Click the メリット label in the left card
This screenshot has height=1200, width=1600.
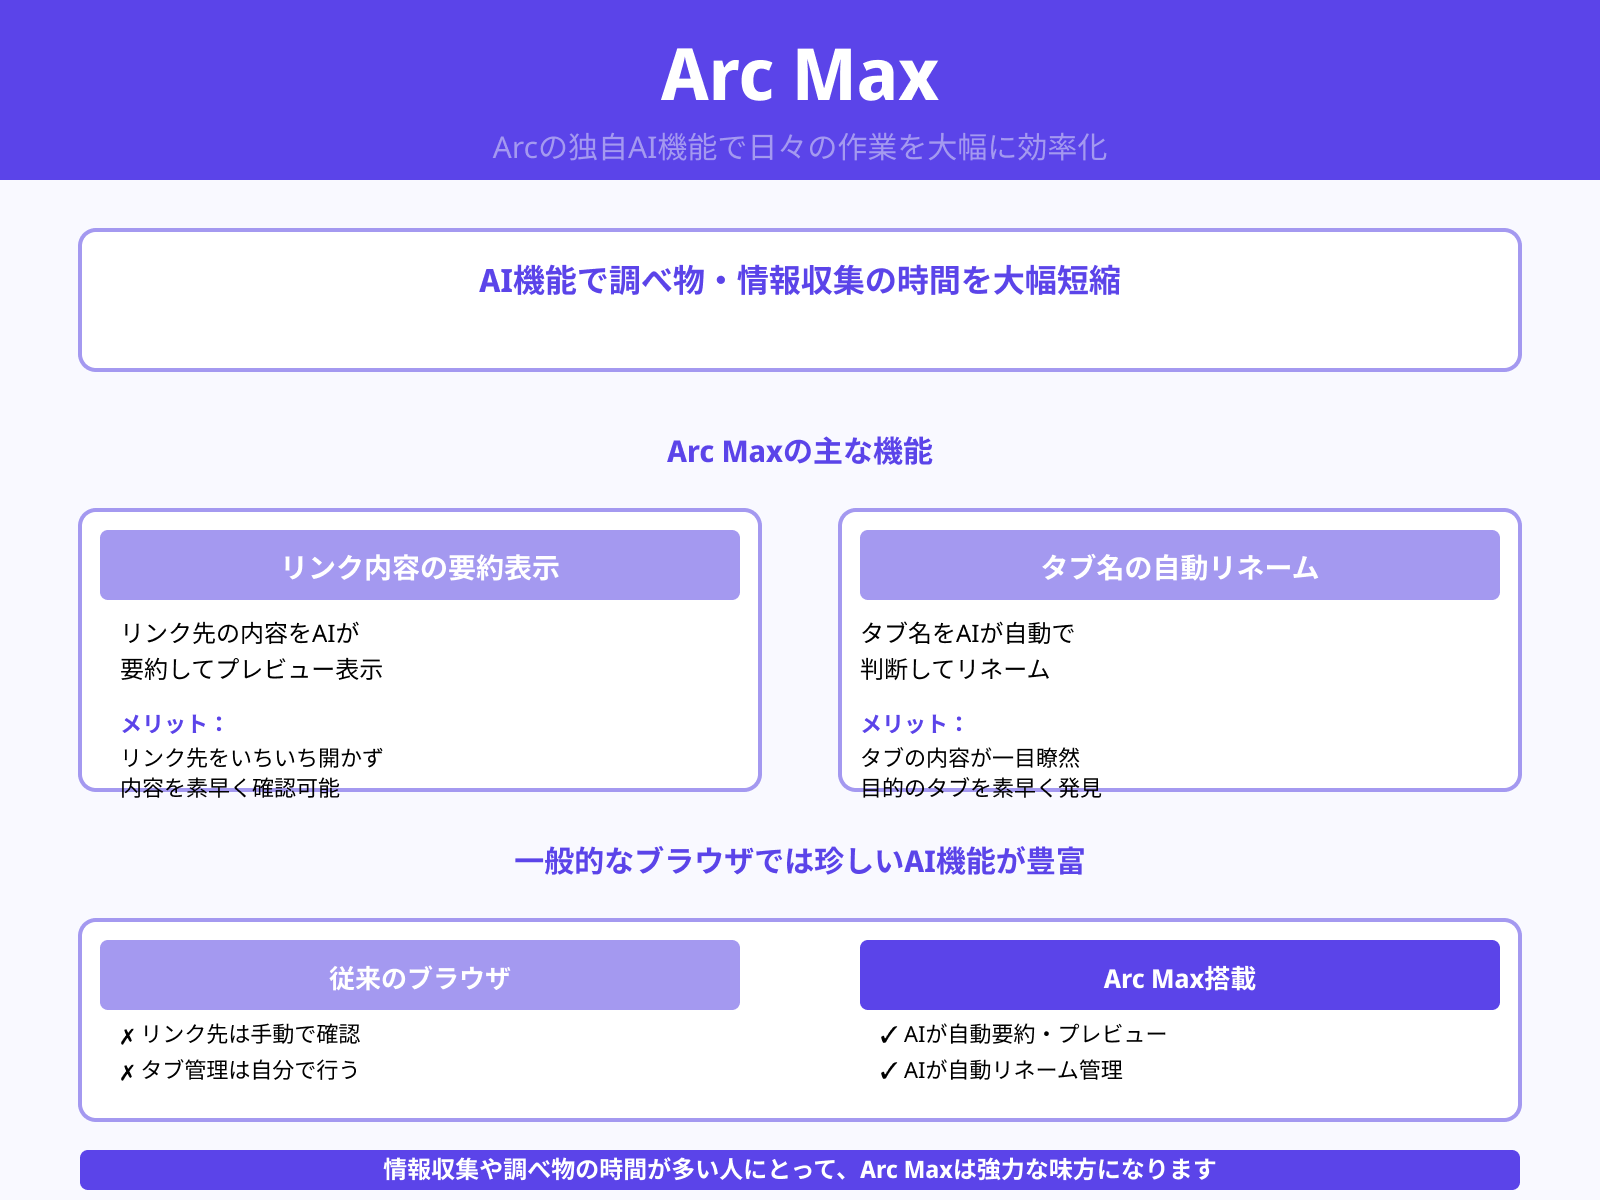tap(172, 723)
